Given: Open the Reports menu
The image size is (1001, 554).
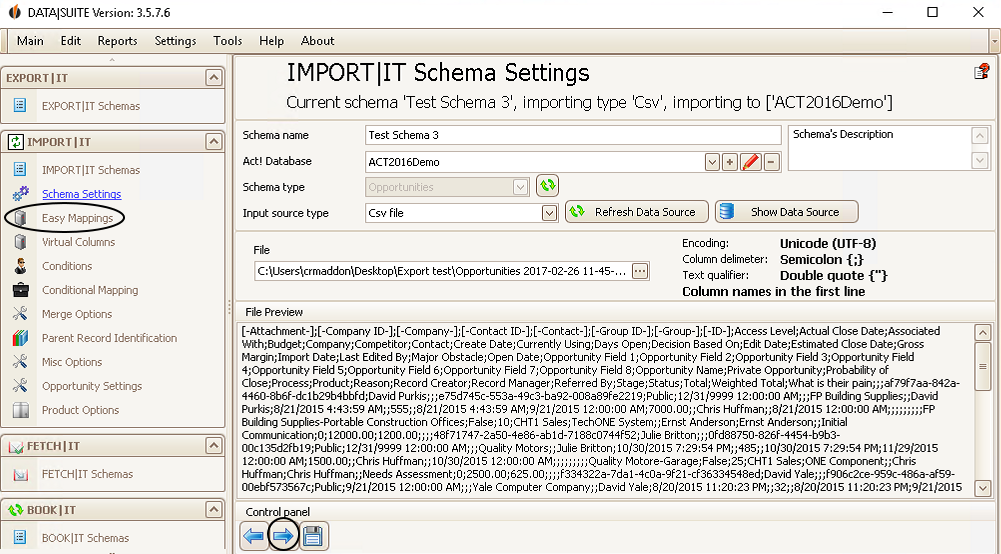Looking at the screenshot, I should (x=117, y=41).
